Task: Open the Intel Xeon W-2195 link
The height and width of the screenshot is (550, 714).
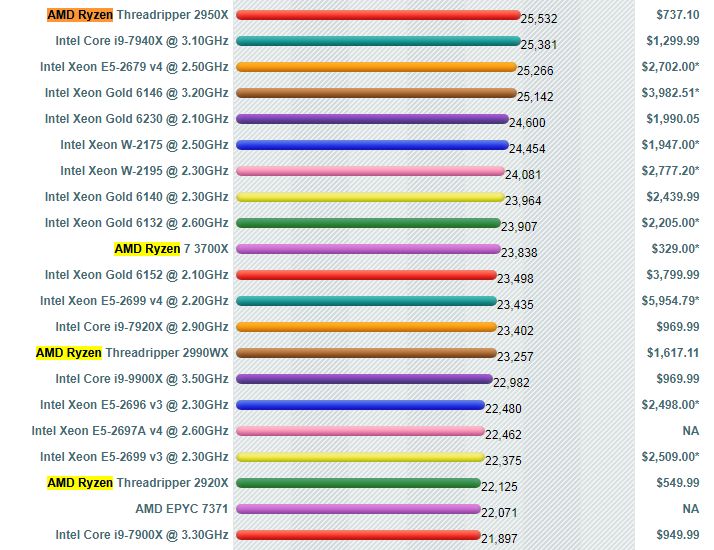Action: pyautogui.click(x=144, y=171)
